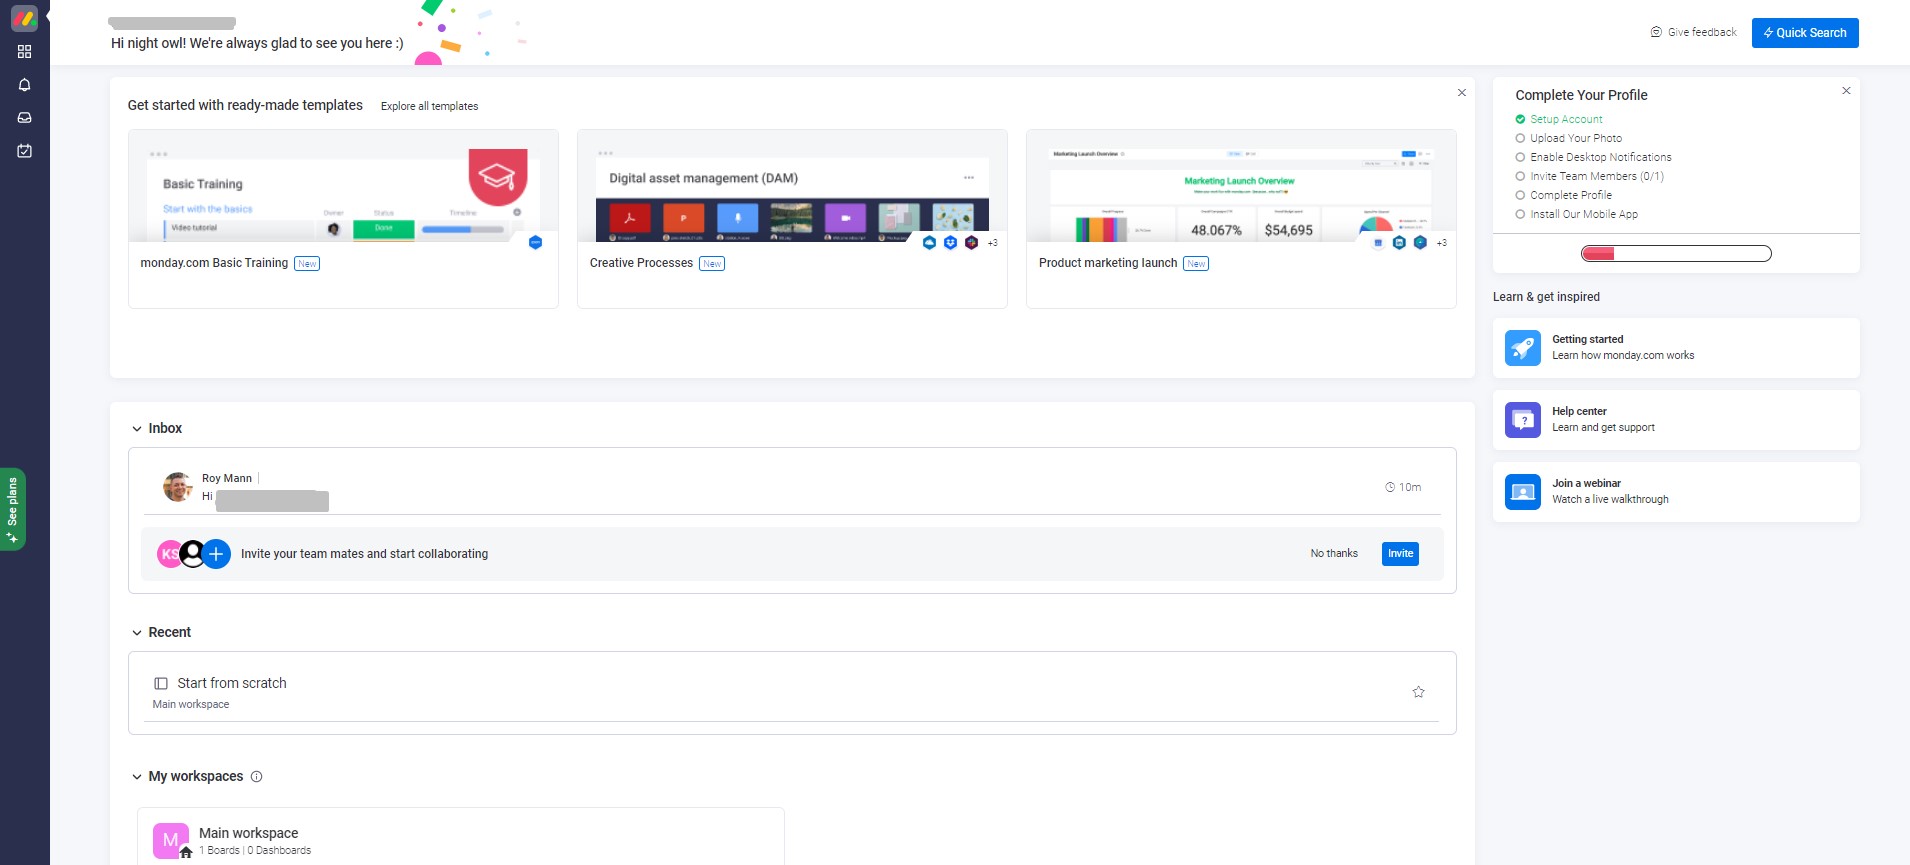Open the Roy Mann inbox message
Screen dimensions: 1910x865
792,487
